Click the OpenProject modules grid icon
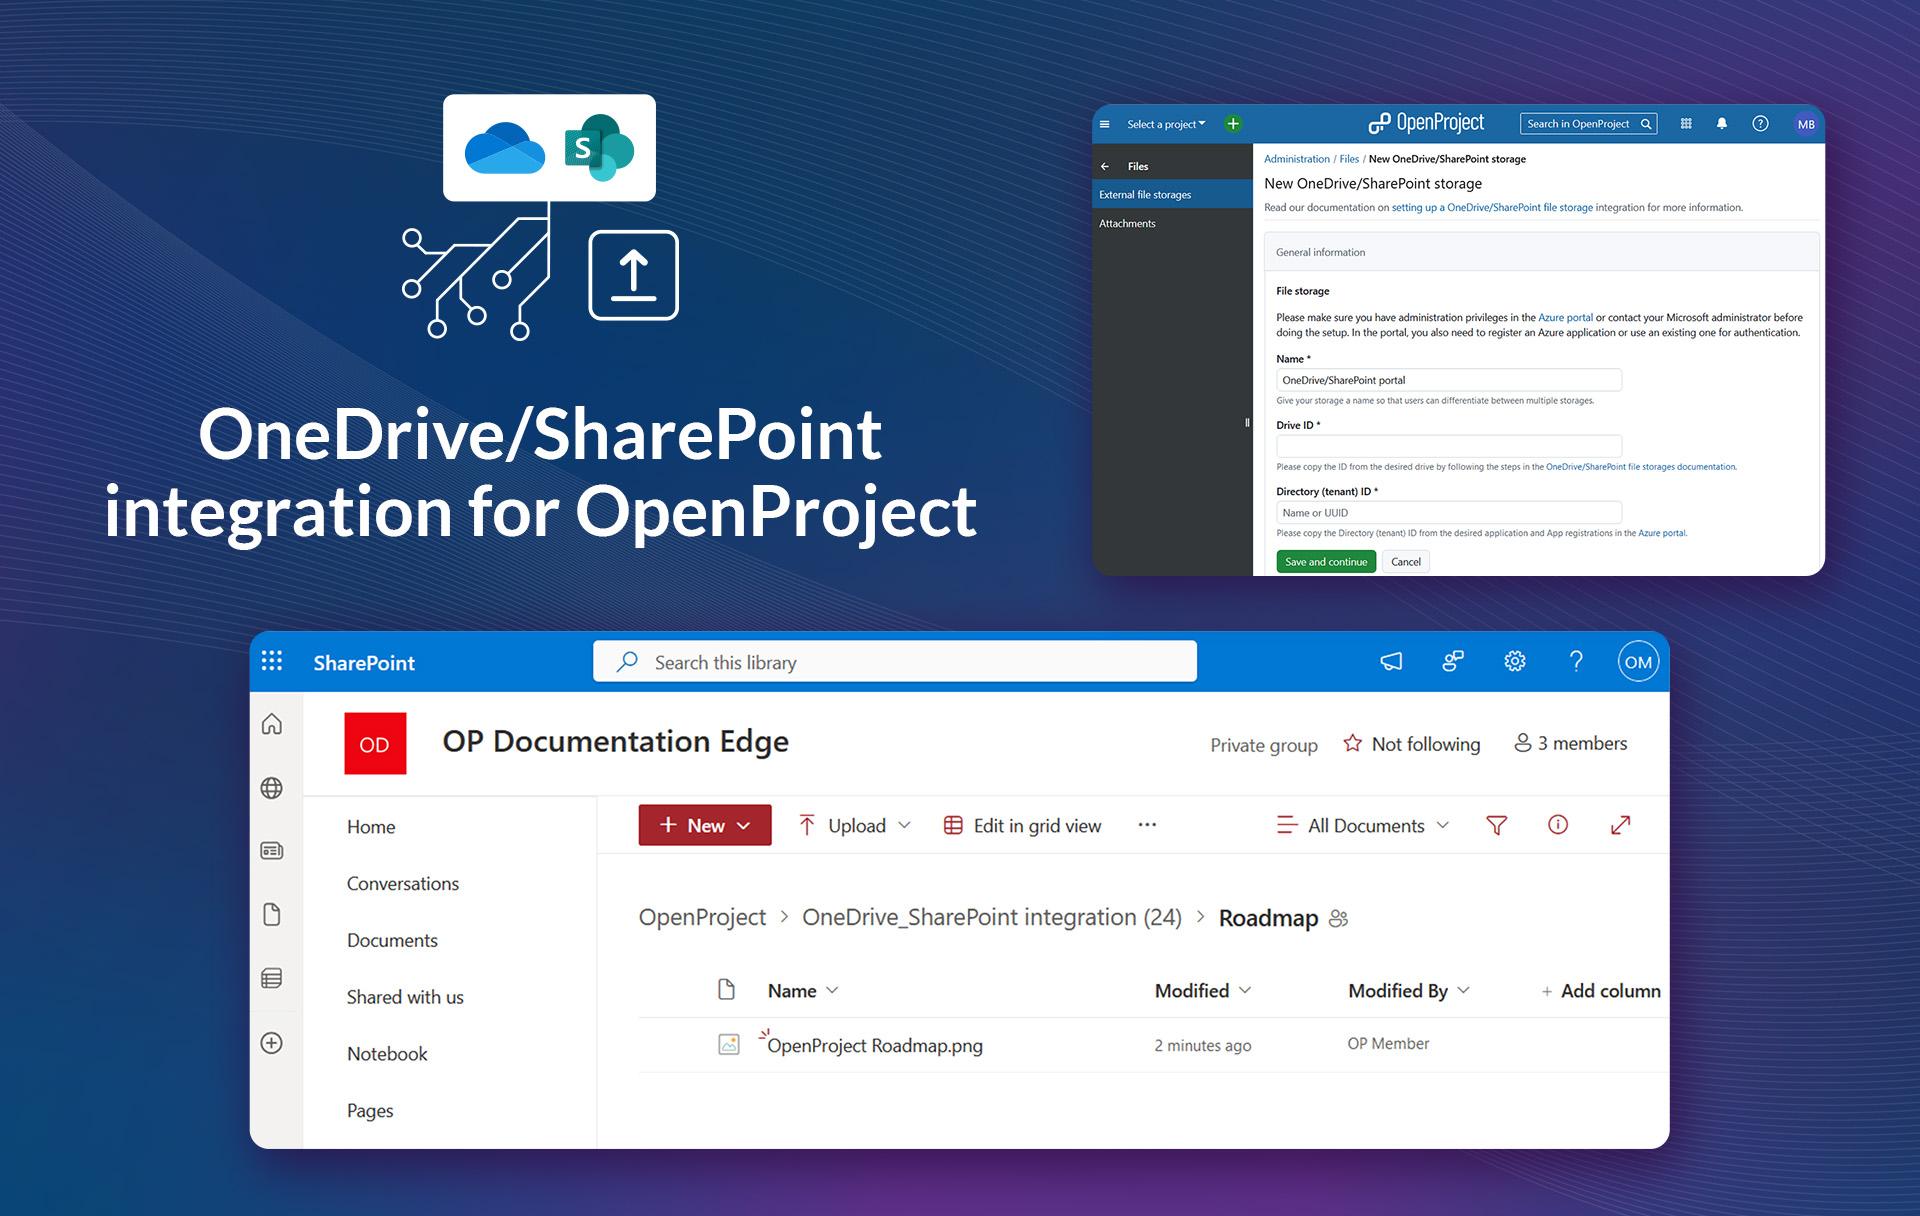Image resolution: width=1920 pixels, height=1216 pixels. [x=1686, y=124]
